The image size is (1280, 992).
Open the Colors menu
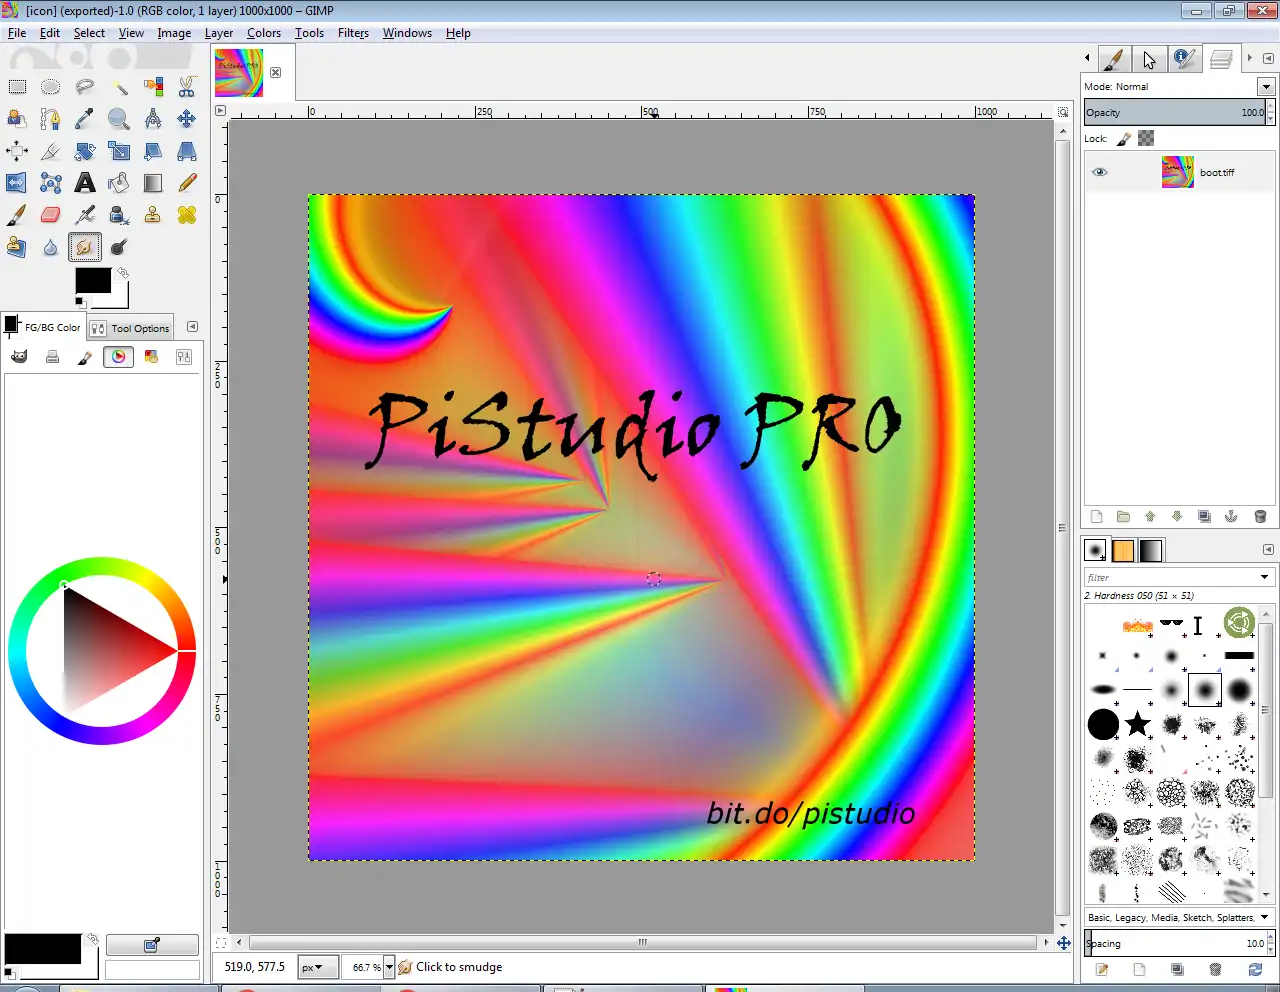264,33
